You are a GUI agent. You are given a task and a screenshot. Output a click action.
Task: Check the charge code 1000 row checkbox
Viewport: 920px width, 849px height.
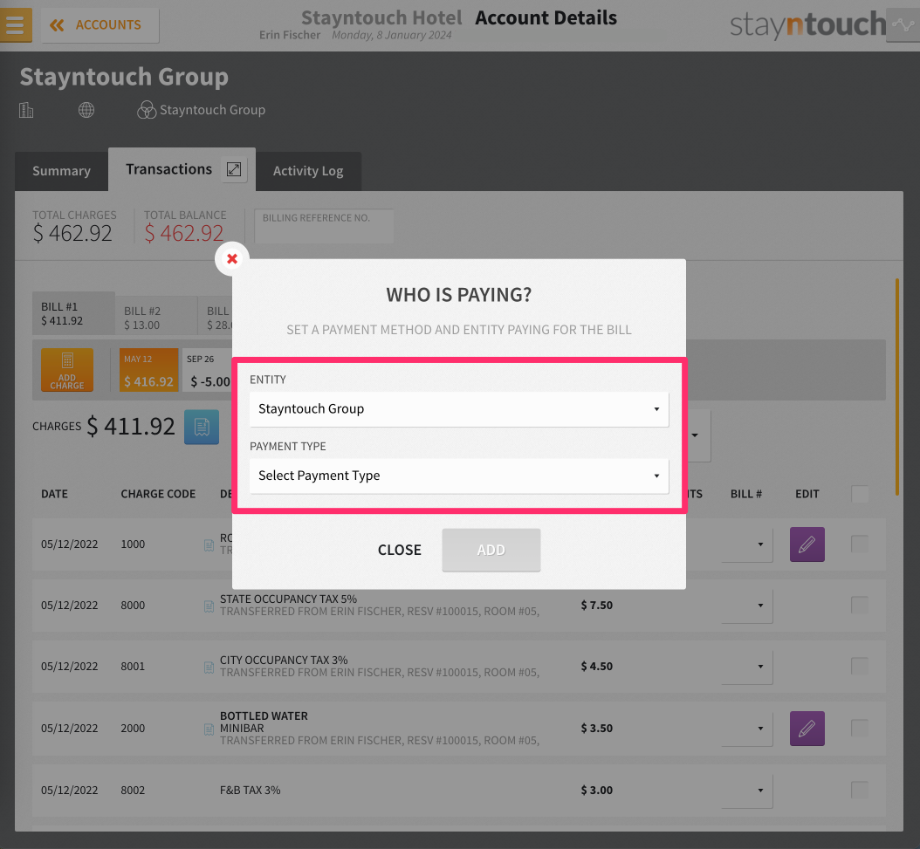(860, 544)
